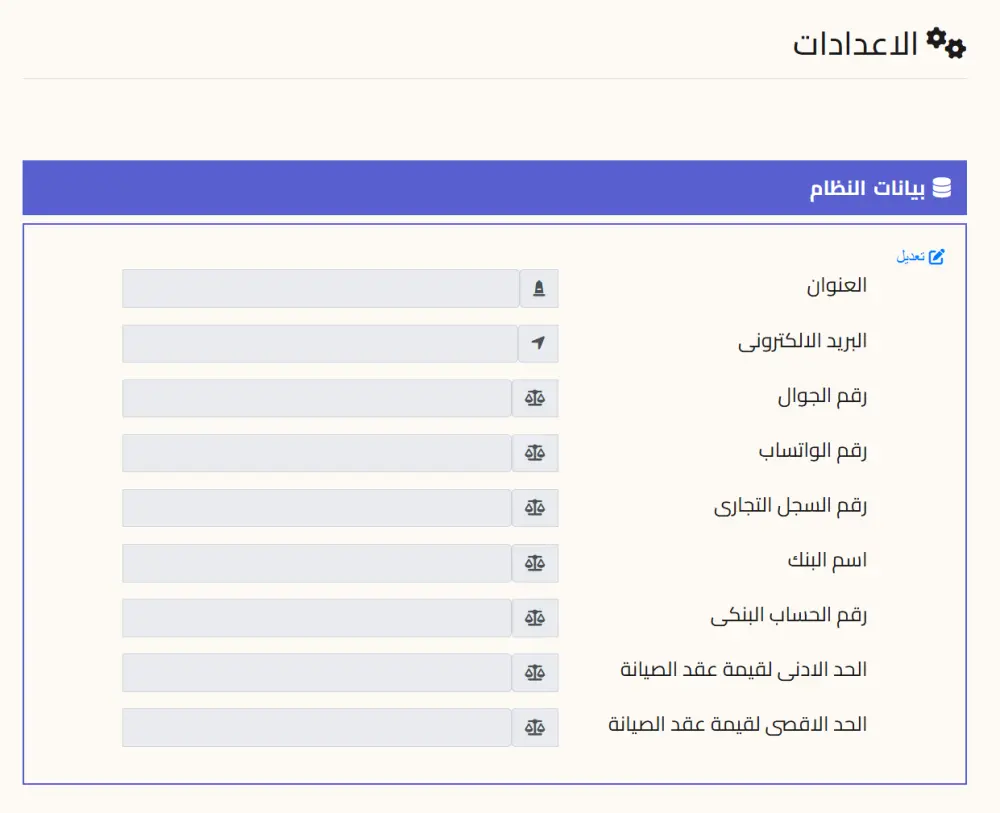Click the database icon in بيانات النظام header

pyautogui.click(x=942, y=186)
